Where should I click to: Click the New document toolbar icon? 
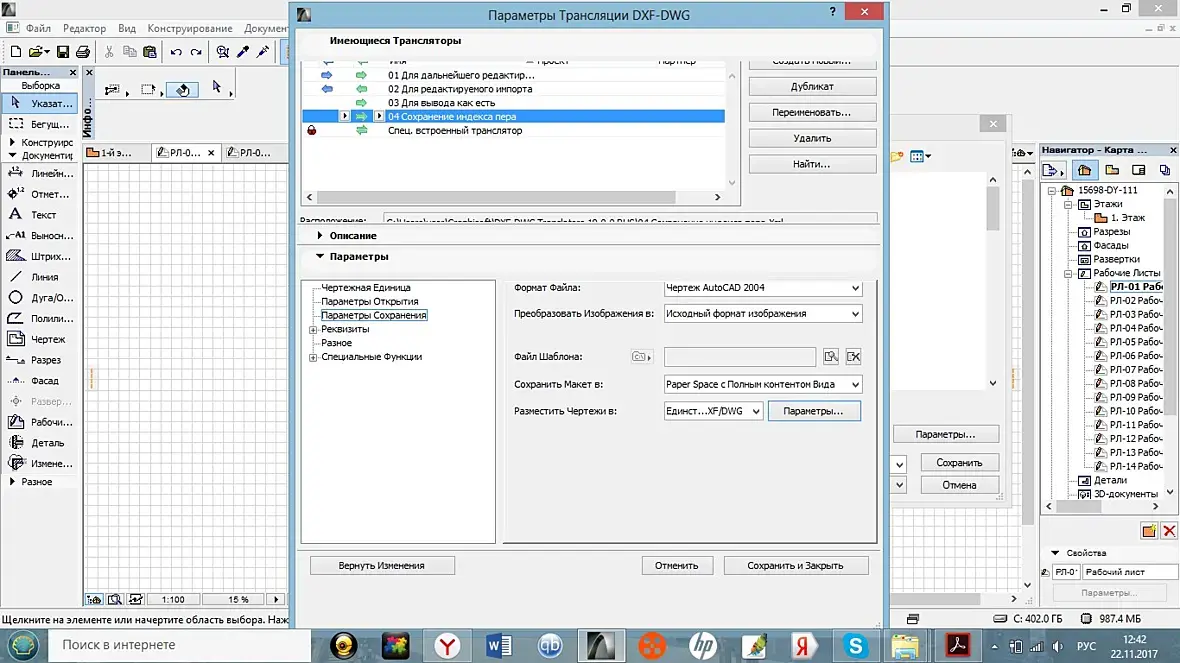[x=16, y=52]
